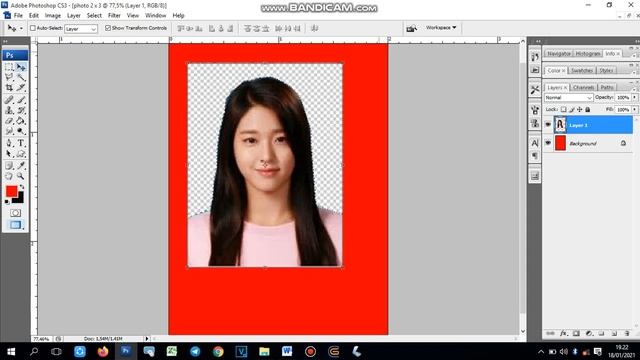640x360 pixels.
Task: Click the Go to Bridge icon
Action: click(x=411, y=28)
